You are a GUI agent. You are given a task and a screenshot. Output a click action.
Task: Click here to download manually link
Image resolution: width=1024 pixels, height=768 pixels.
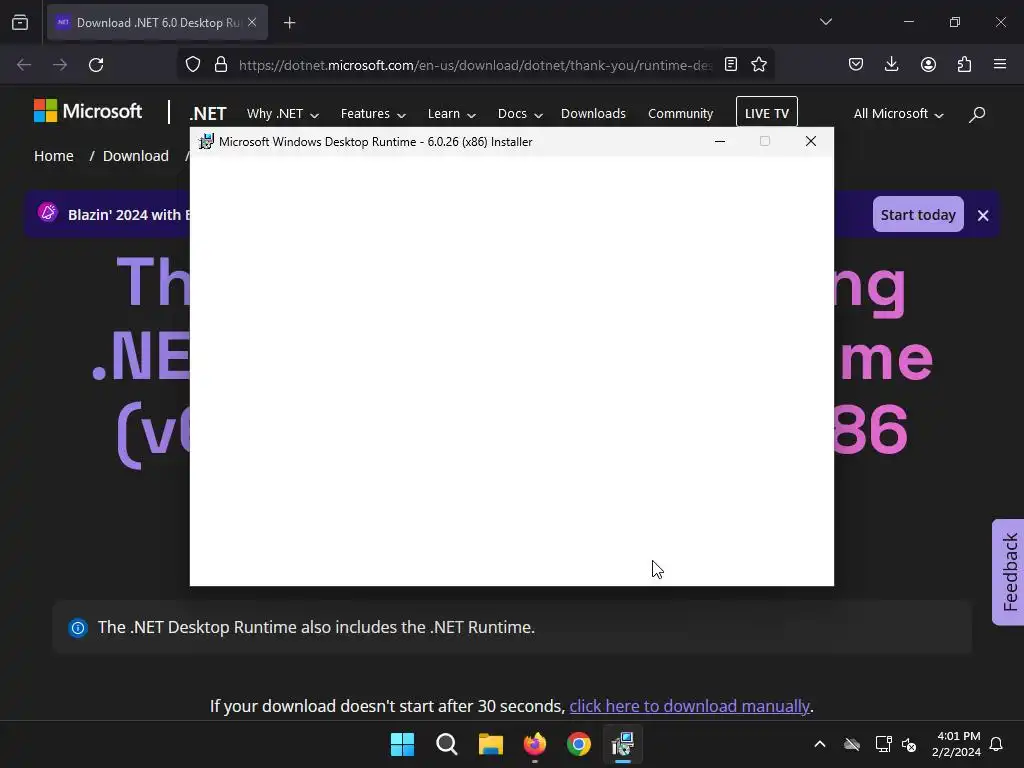click(689, 706)
